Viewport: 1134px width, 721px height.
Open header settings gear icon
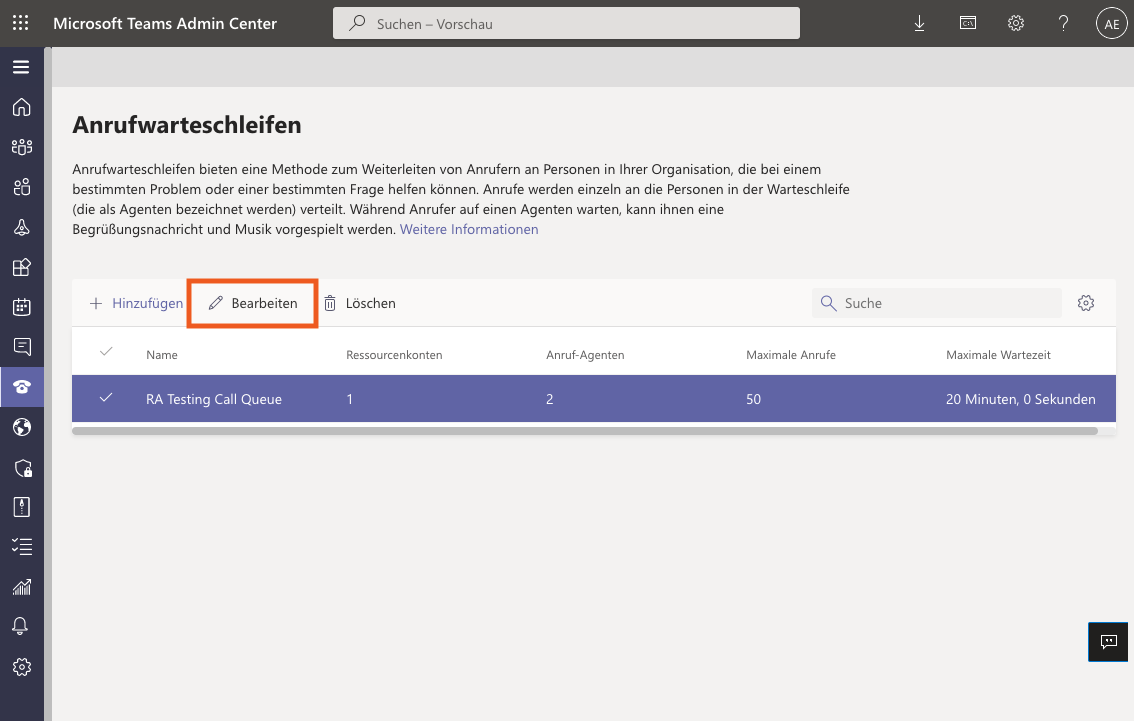tap(1015, 23)
